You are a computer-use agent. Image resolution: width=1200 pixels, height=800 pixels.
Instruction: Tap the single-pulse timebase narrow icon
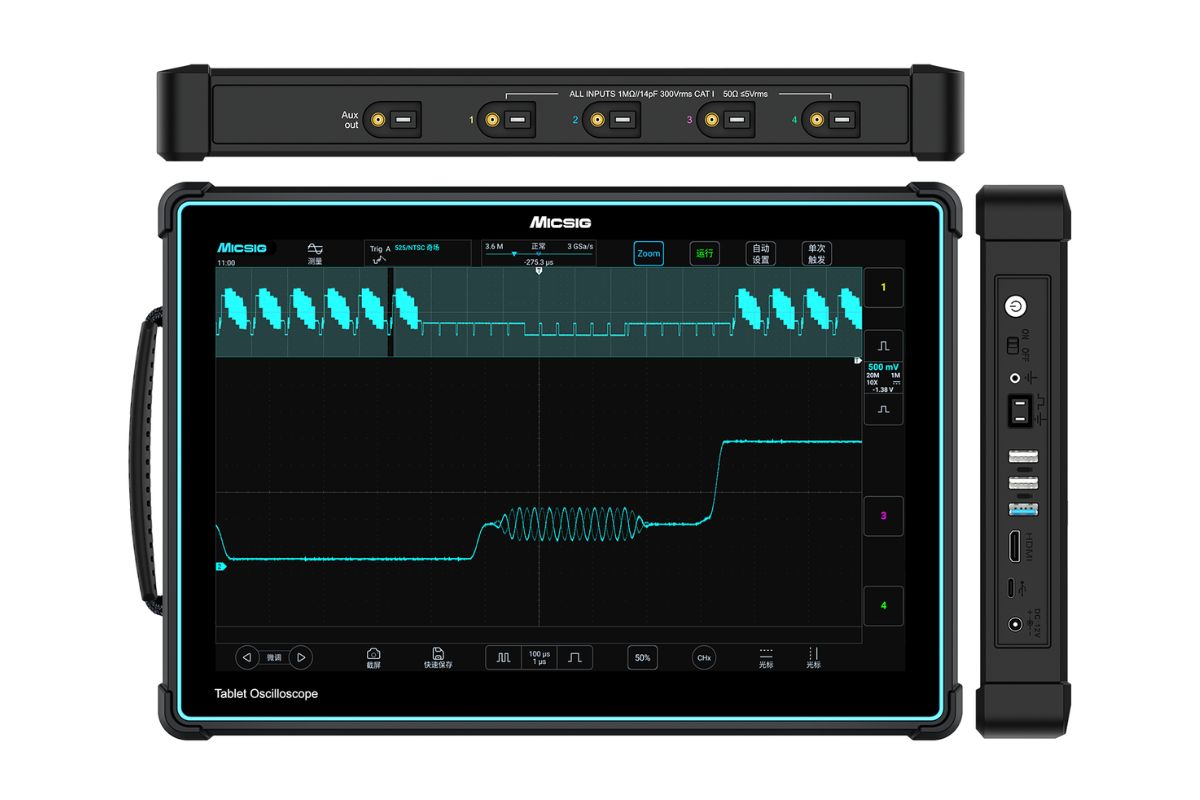click(x=575, y=657)
